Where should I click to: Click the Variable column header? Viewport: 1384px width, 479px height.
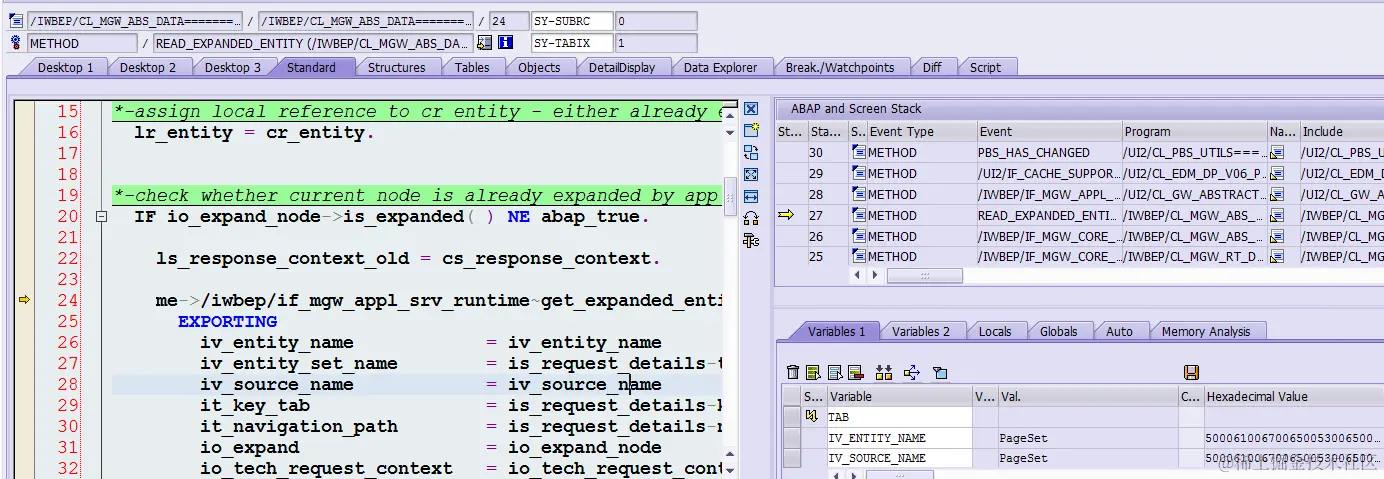[899, 397]
